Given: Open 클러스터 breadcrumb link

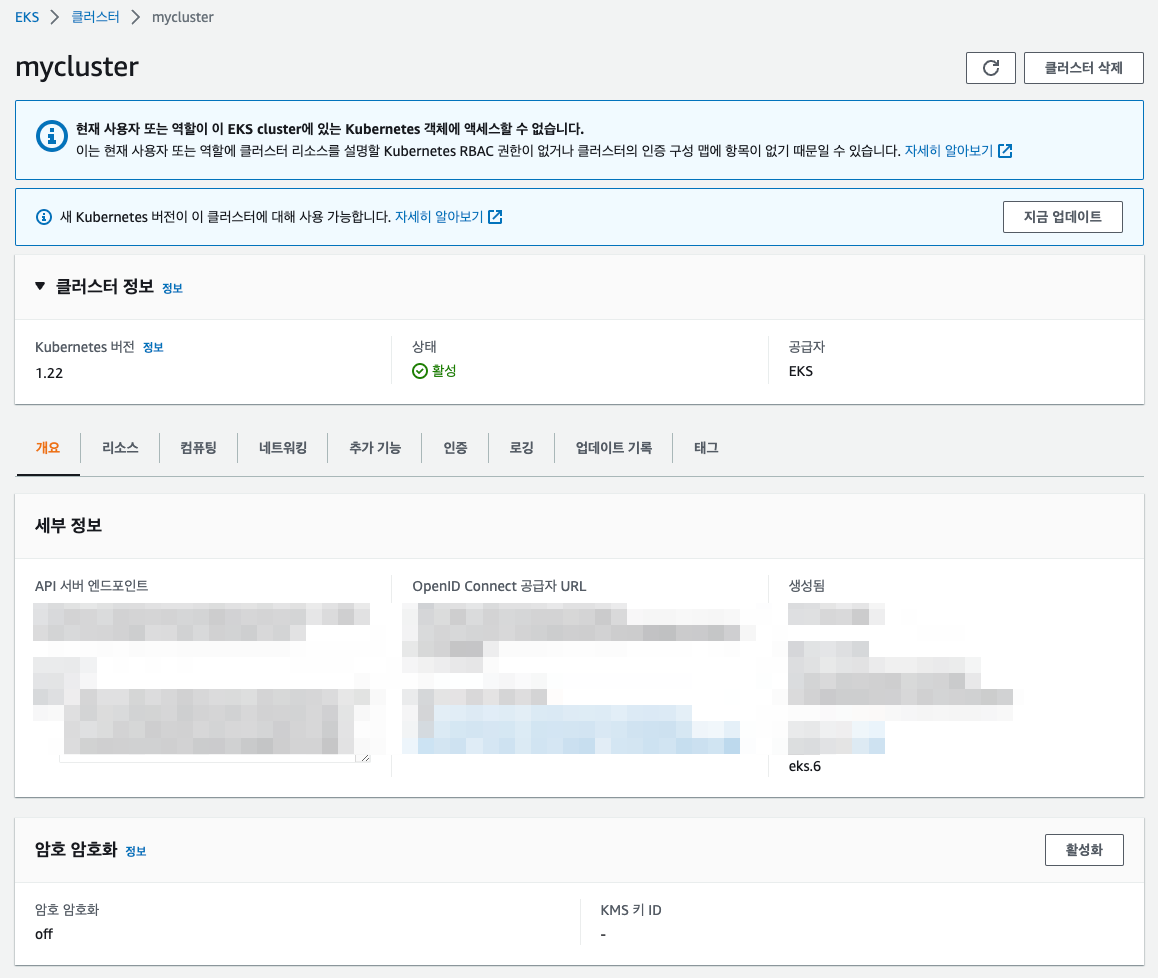Looking at the screenshot, I should point(95,17).
